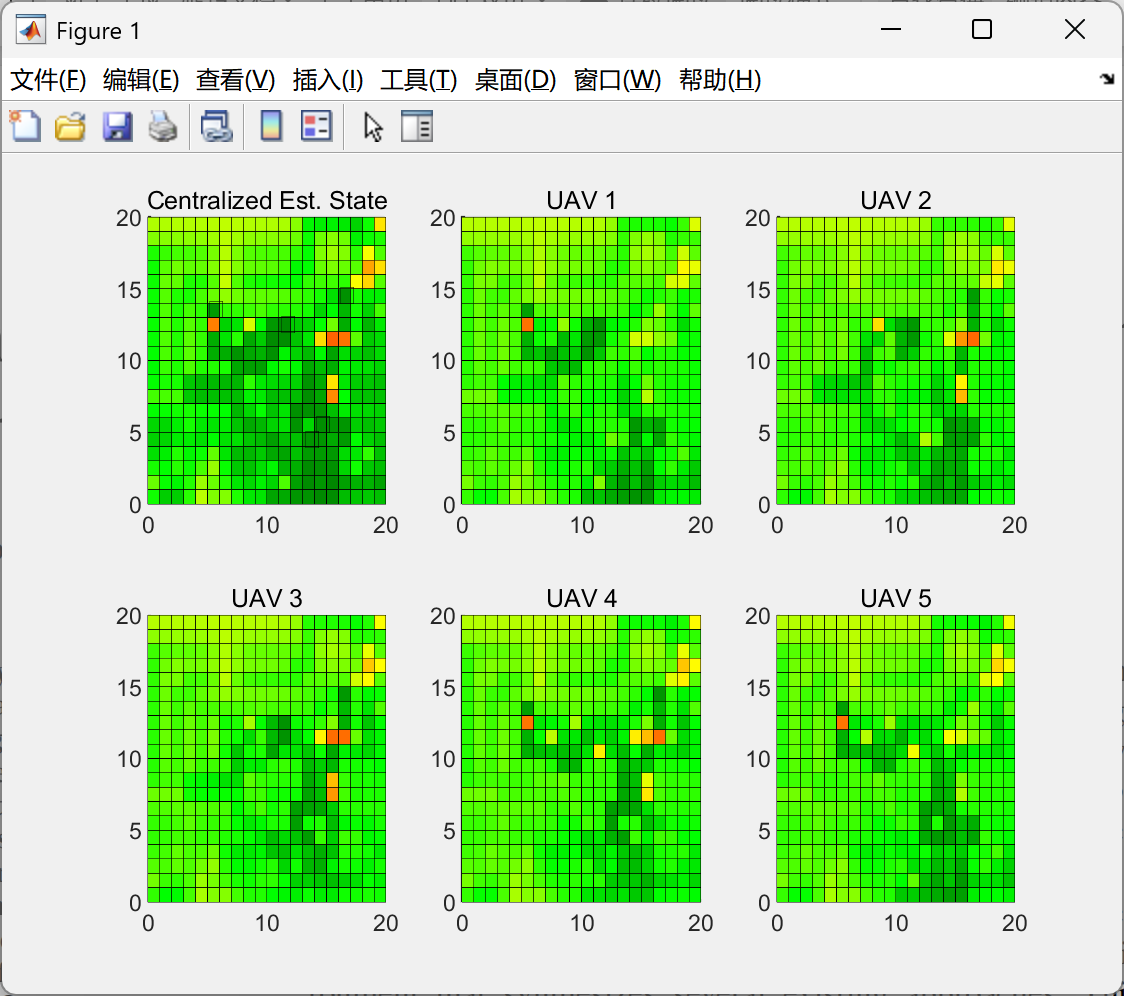The image size is (1124, 996).
Task: Open the 桌面(D) menu
Action: (515, 80)
